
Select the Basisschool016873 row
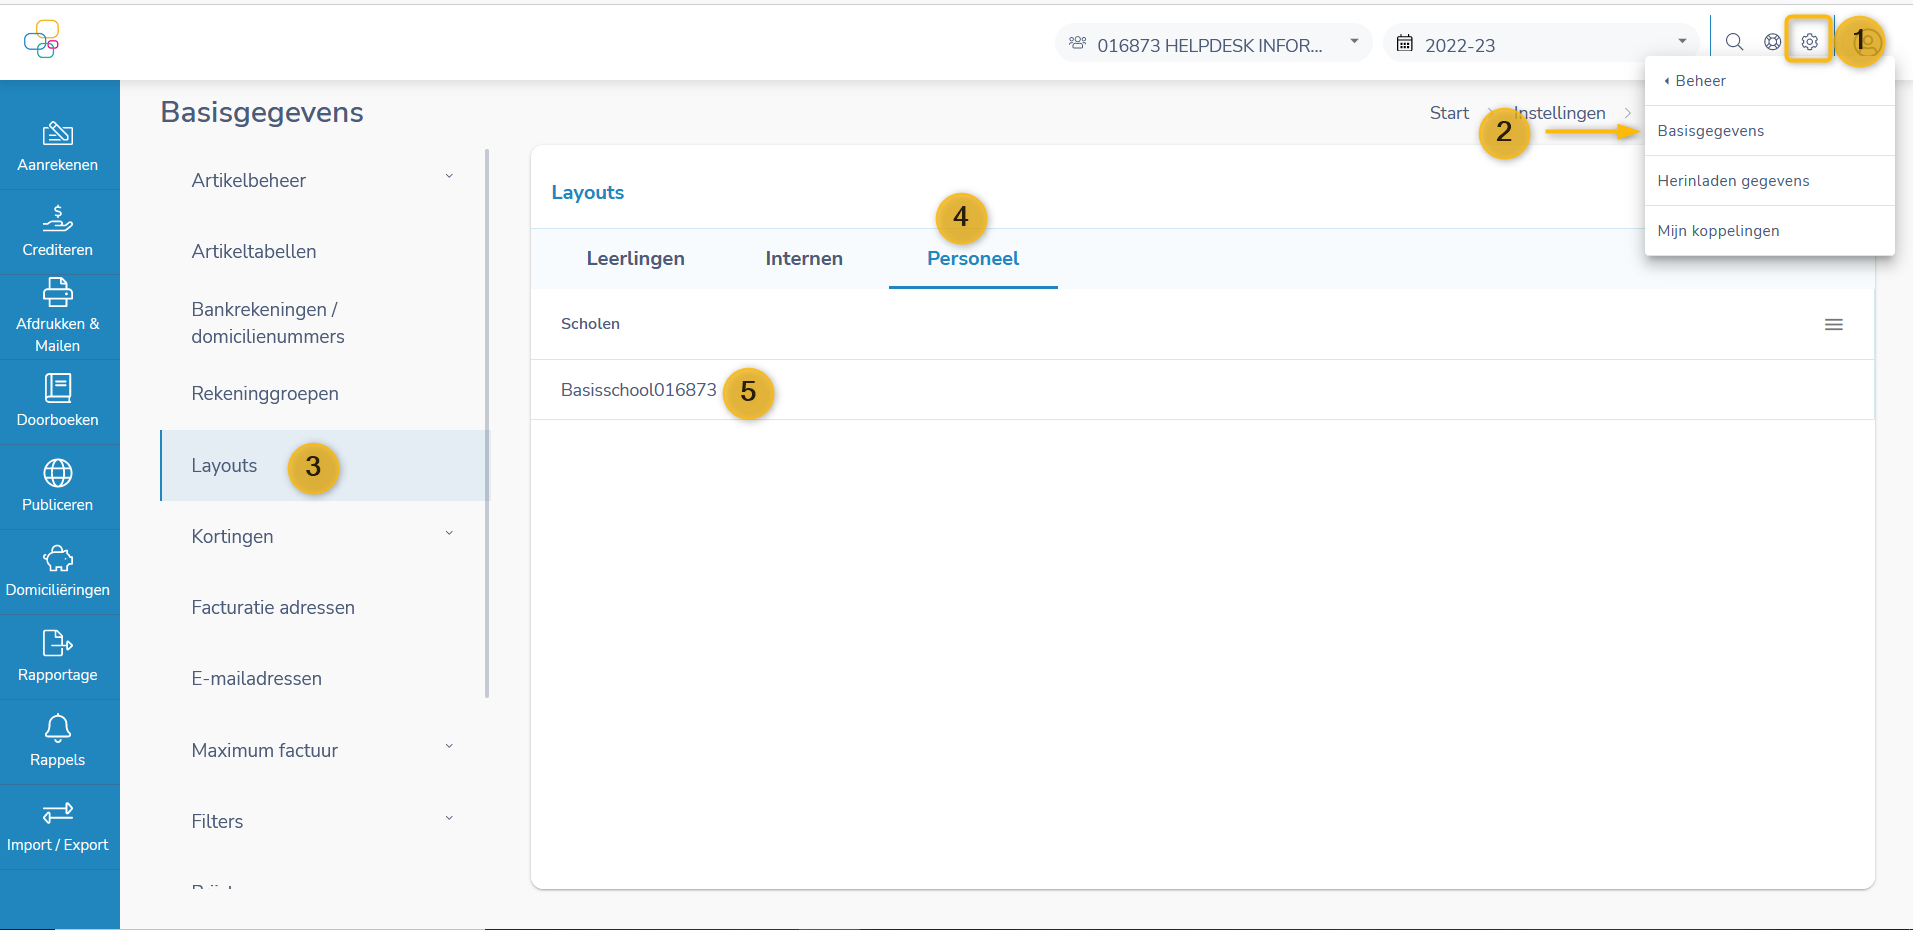tap(638, 390)
